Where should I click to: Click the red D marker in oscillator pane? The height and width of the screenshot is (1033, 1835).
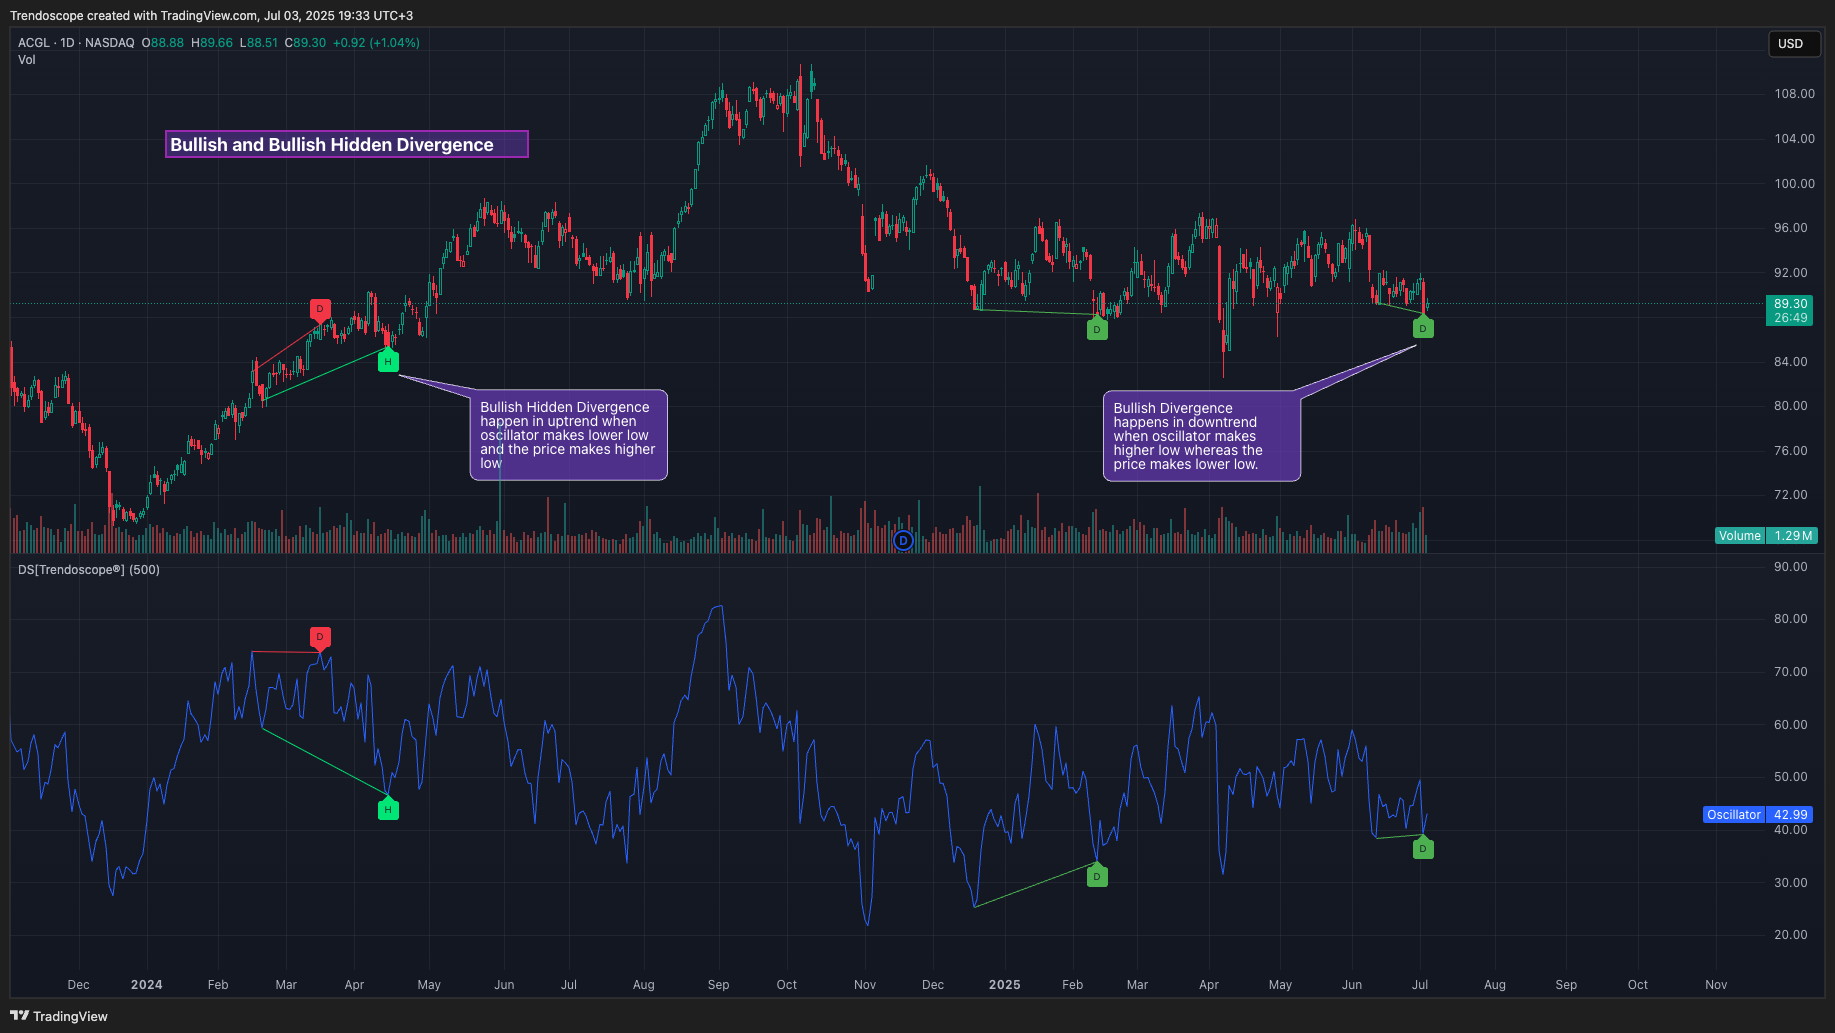pyautogui.click(x=320, y=637)
